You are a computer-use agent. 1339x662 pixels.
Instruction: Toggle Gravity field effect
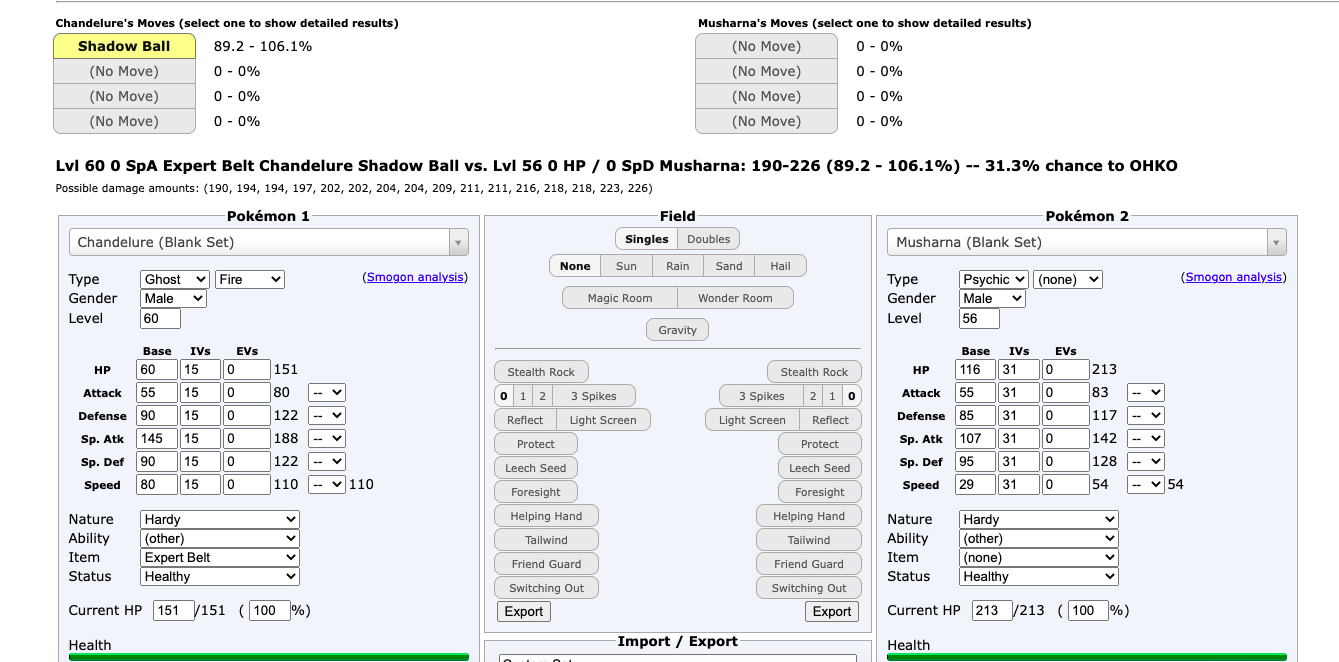678,330
